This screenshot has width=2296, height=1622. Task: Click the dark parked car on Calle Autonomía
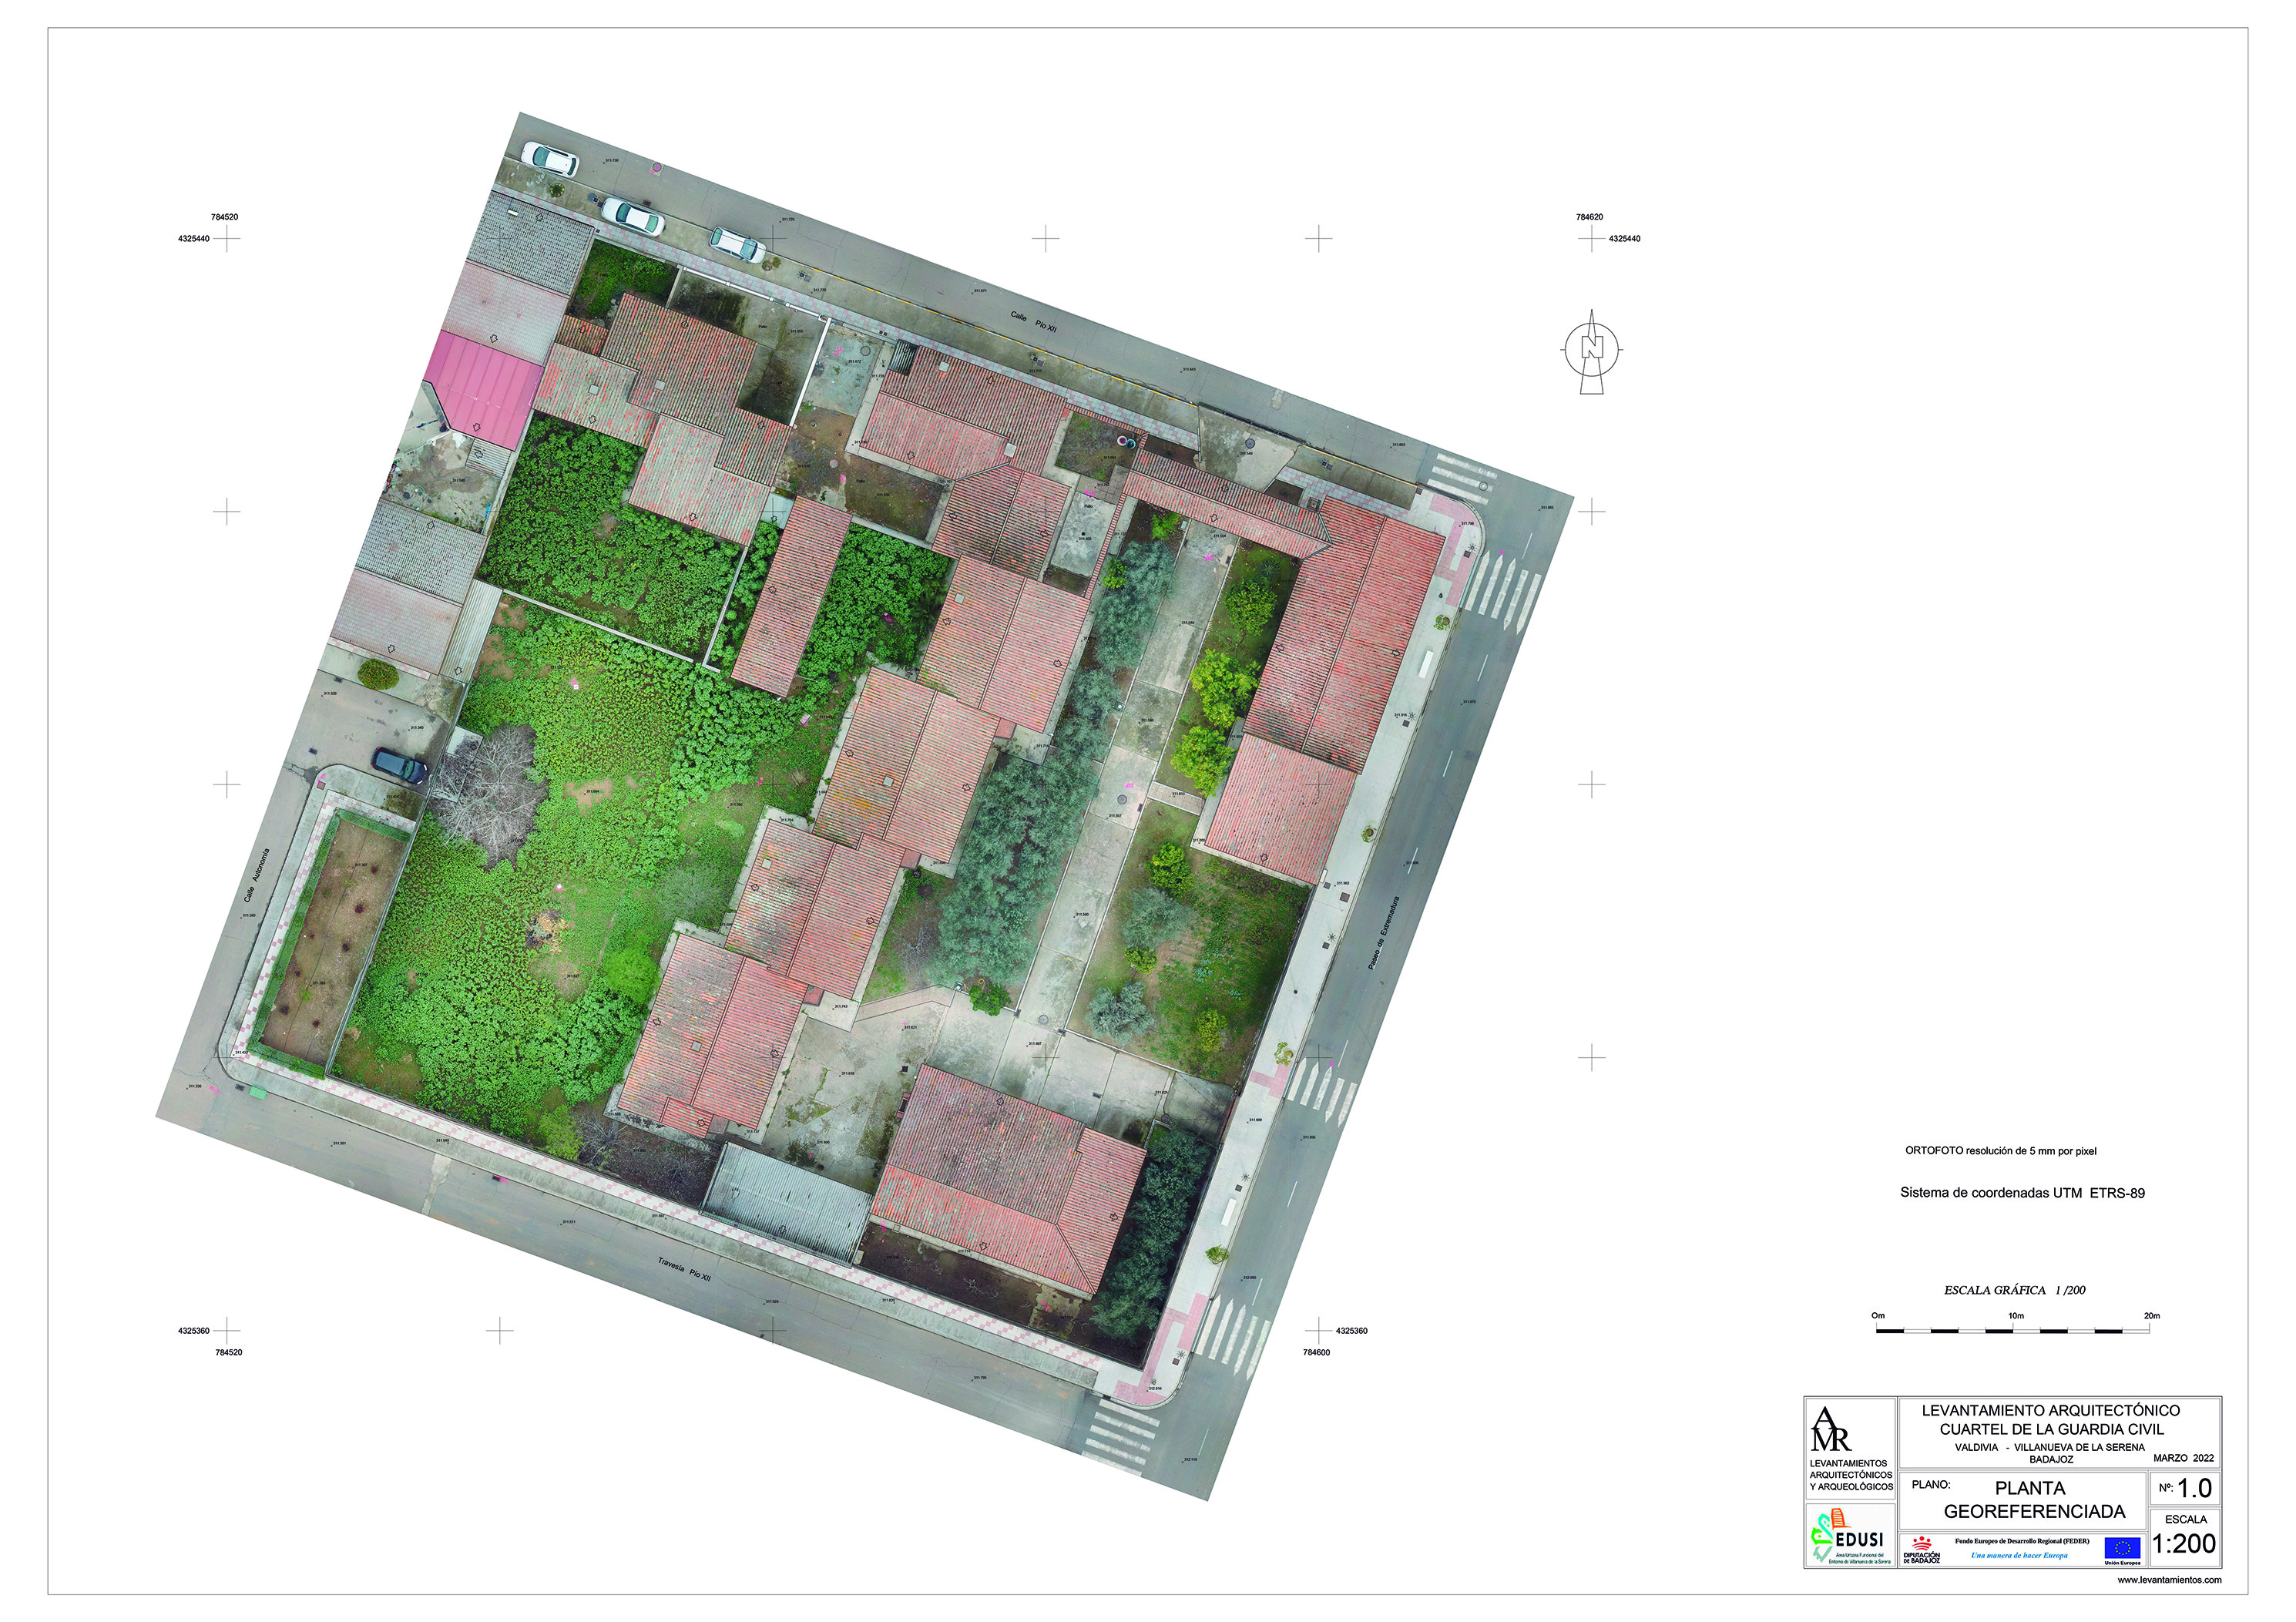pos(399,766)
